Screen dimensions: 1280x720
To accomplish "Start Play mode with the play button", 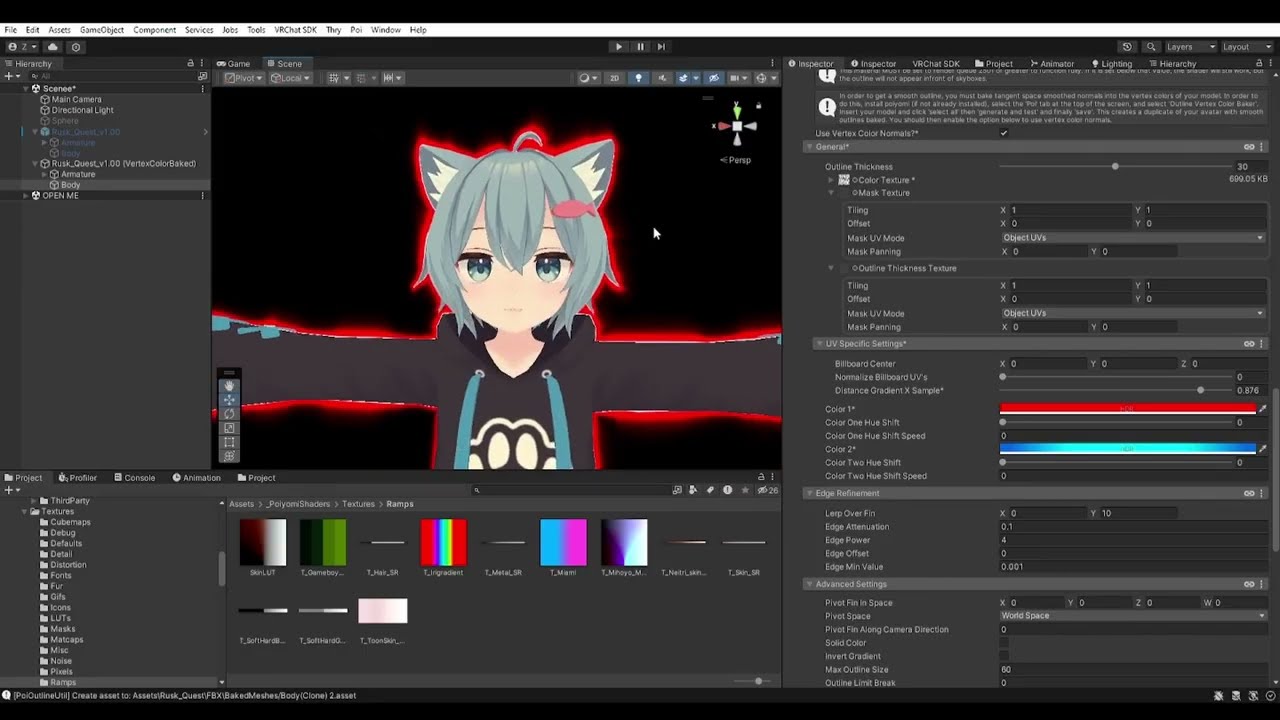I will point(618,47).
